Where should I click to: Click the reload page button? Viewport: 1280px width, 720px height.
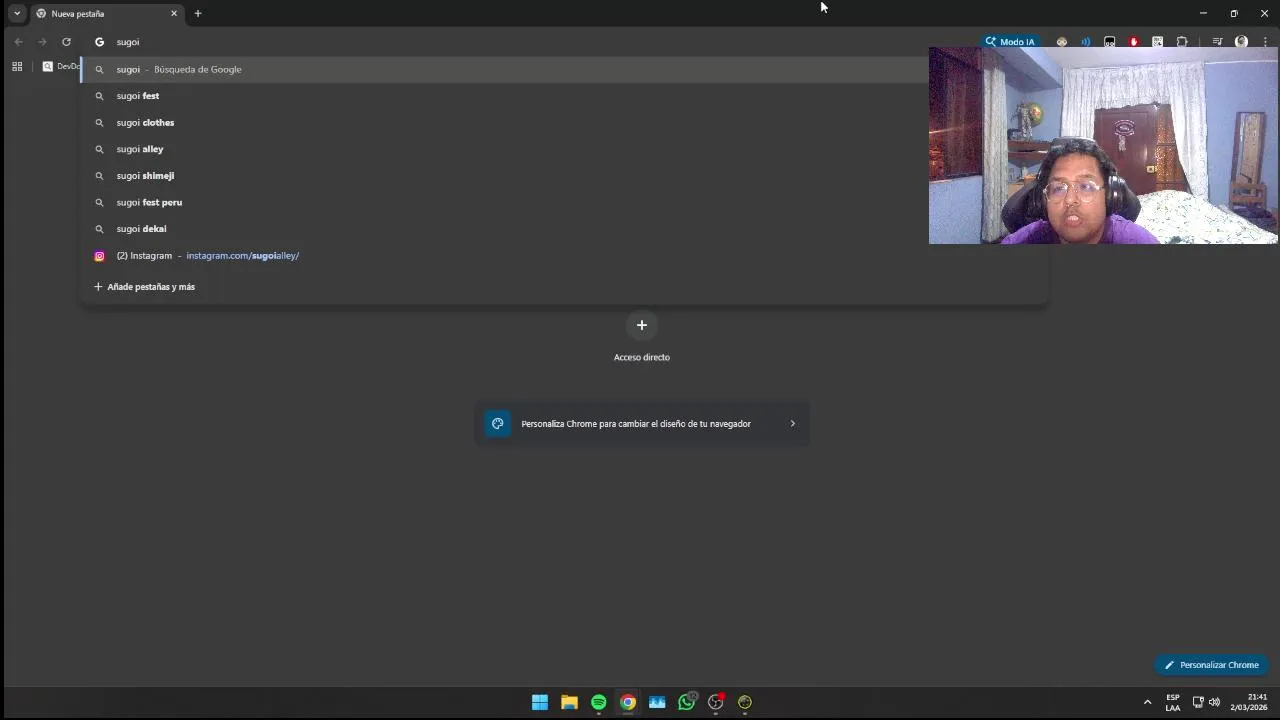[66, 42]
